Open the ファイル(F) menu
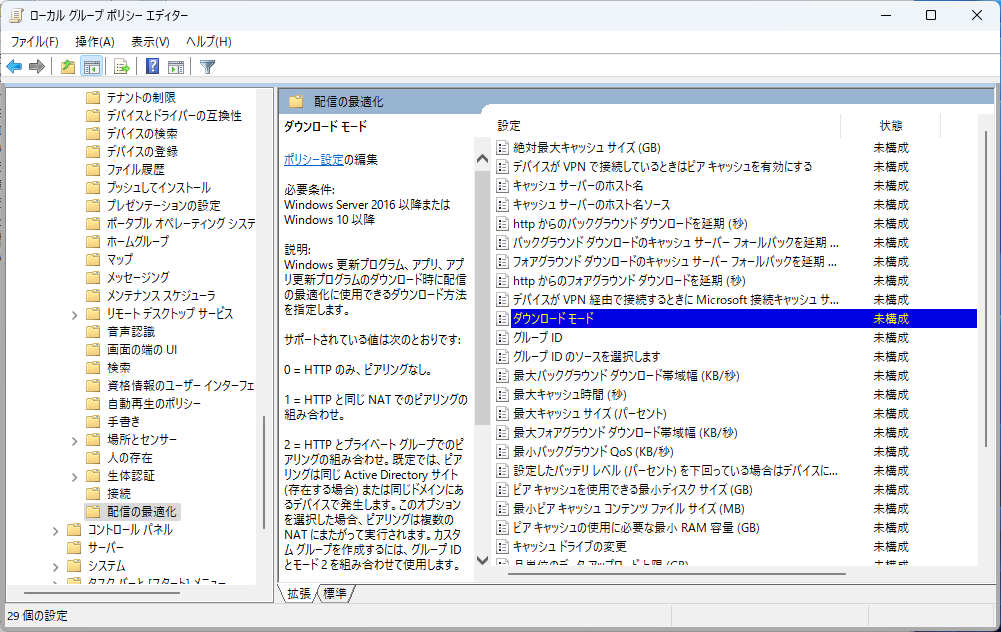 point(35,41)
